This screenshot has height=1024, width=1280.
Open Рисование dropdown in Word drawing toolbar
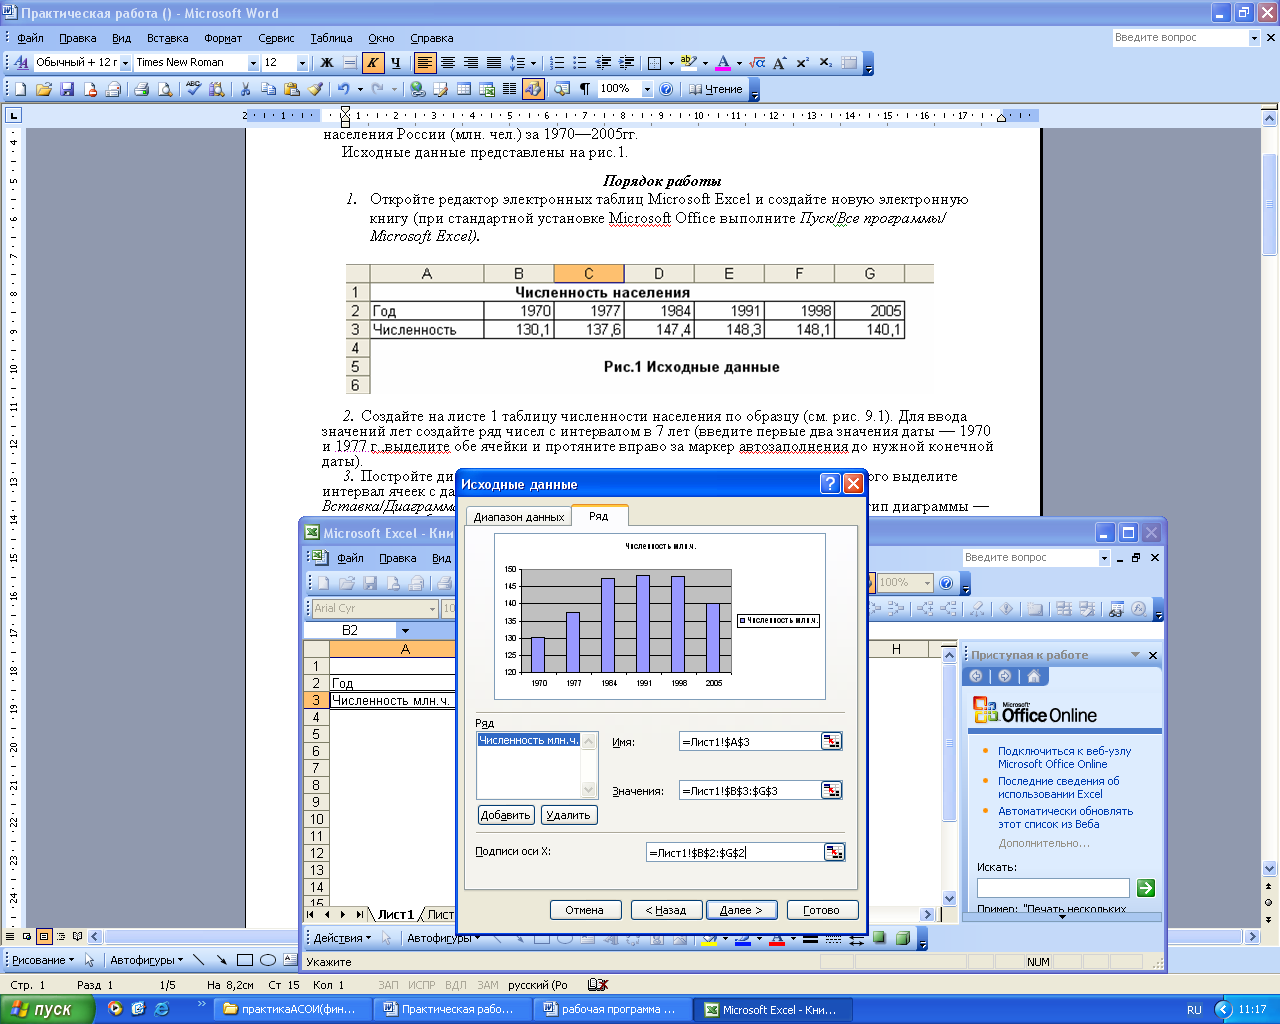tap(42, 960)
